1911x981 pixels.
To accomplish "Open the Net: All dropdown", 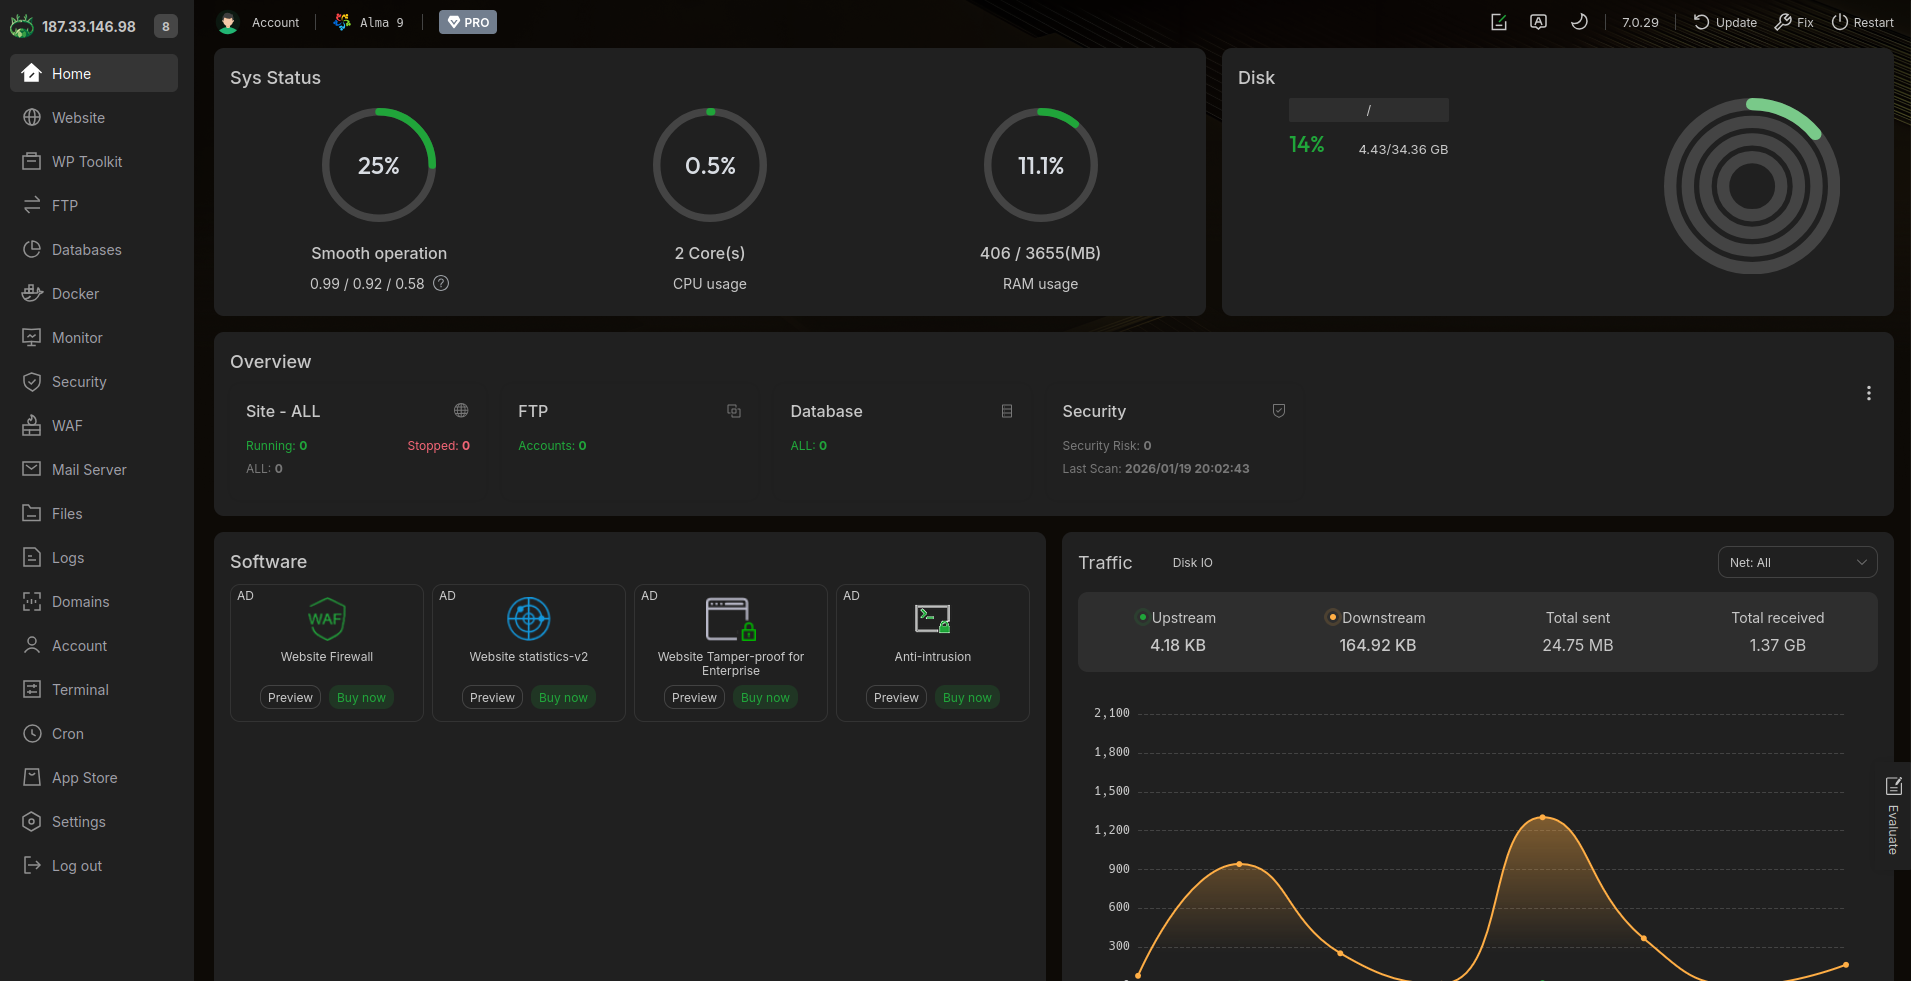I will point(1797,562).
